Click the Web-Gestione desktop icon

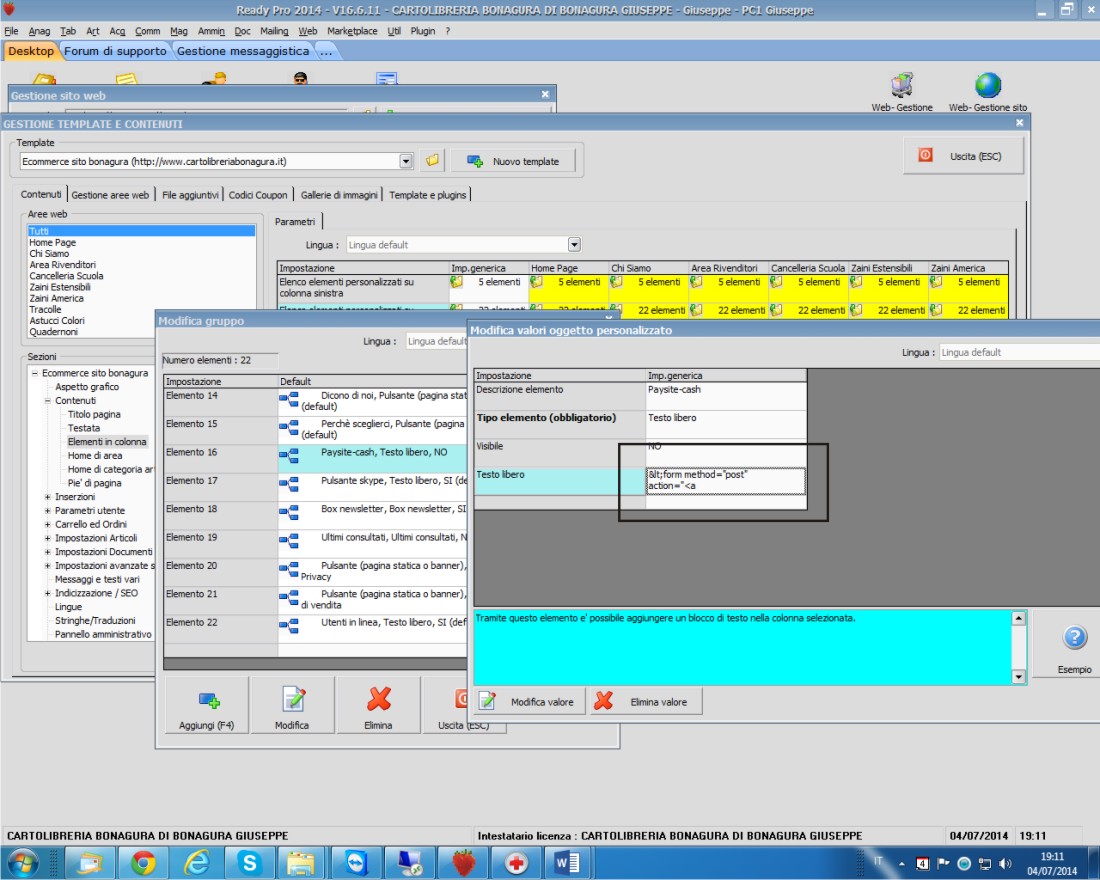(902, 86)
